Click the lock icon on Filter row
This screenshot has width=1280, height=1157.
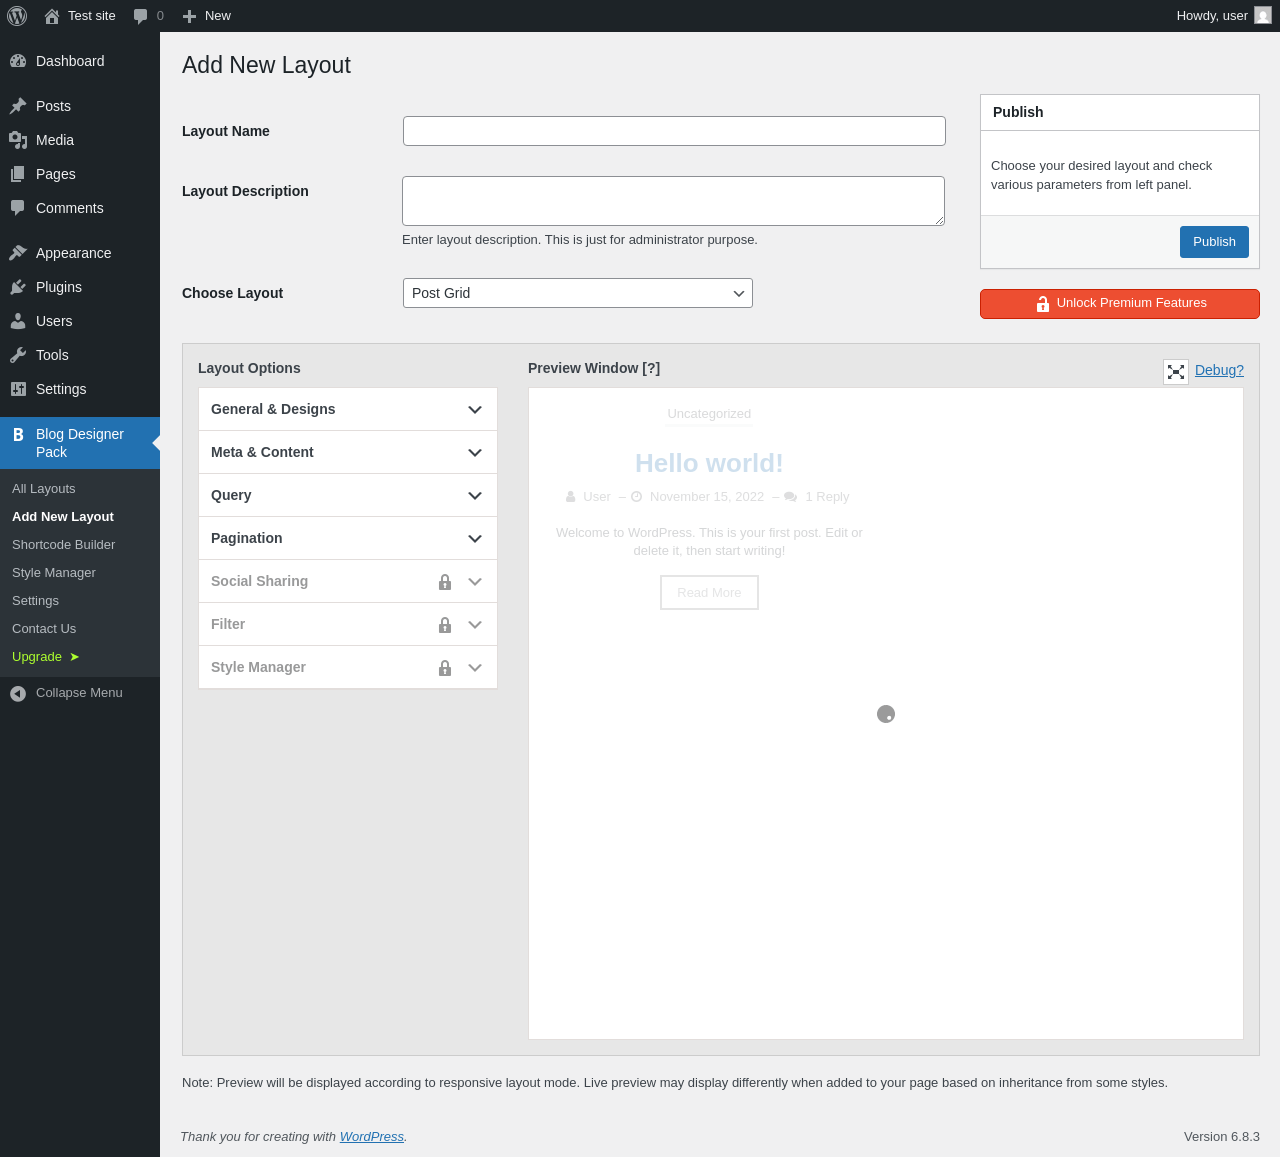(445, 625)
